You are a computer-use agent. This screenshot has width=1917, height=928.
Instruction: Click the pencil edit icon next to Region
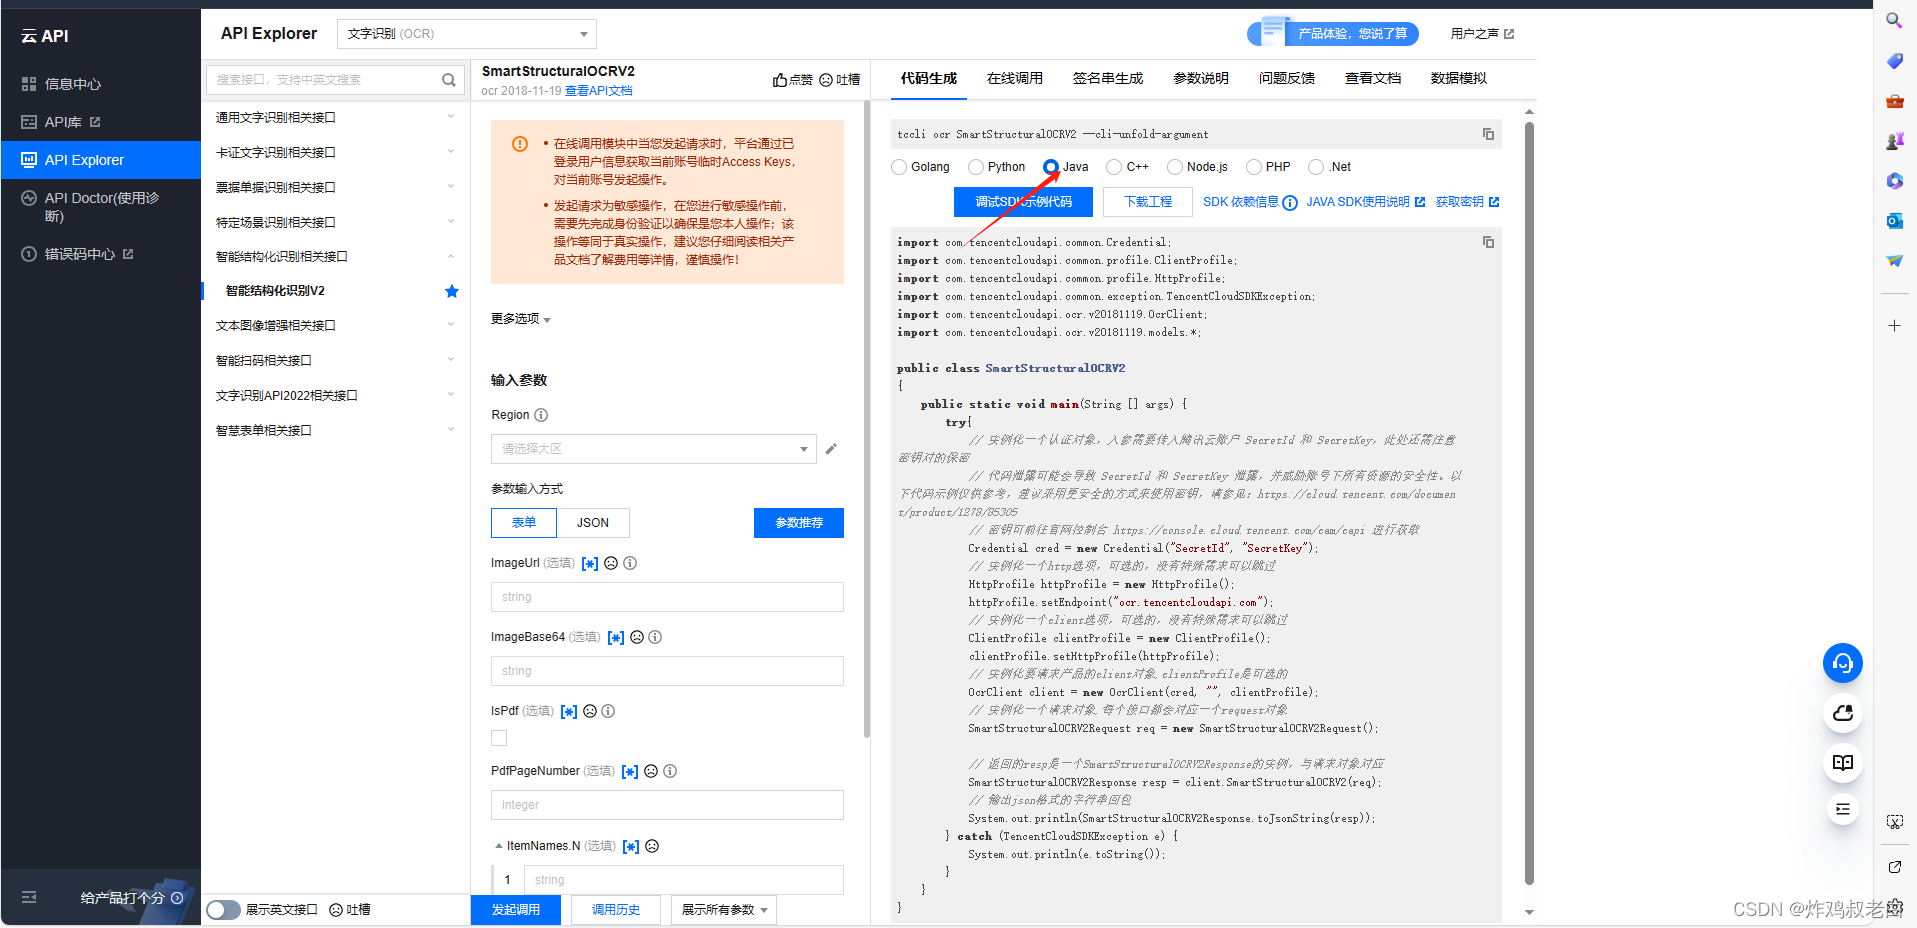pyautogui.click(x=831, y=449)
